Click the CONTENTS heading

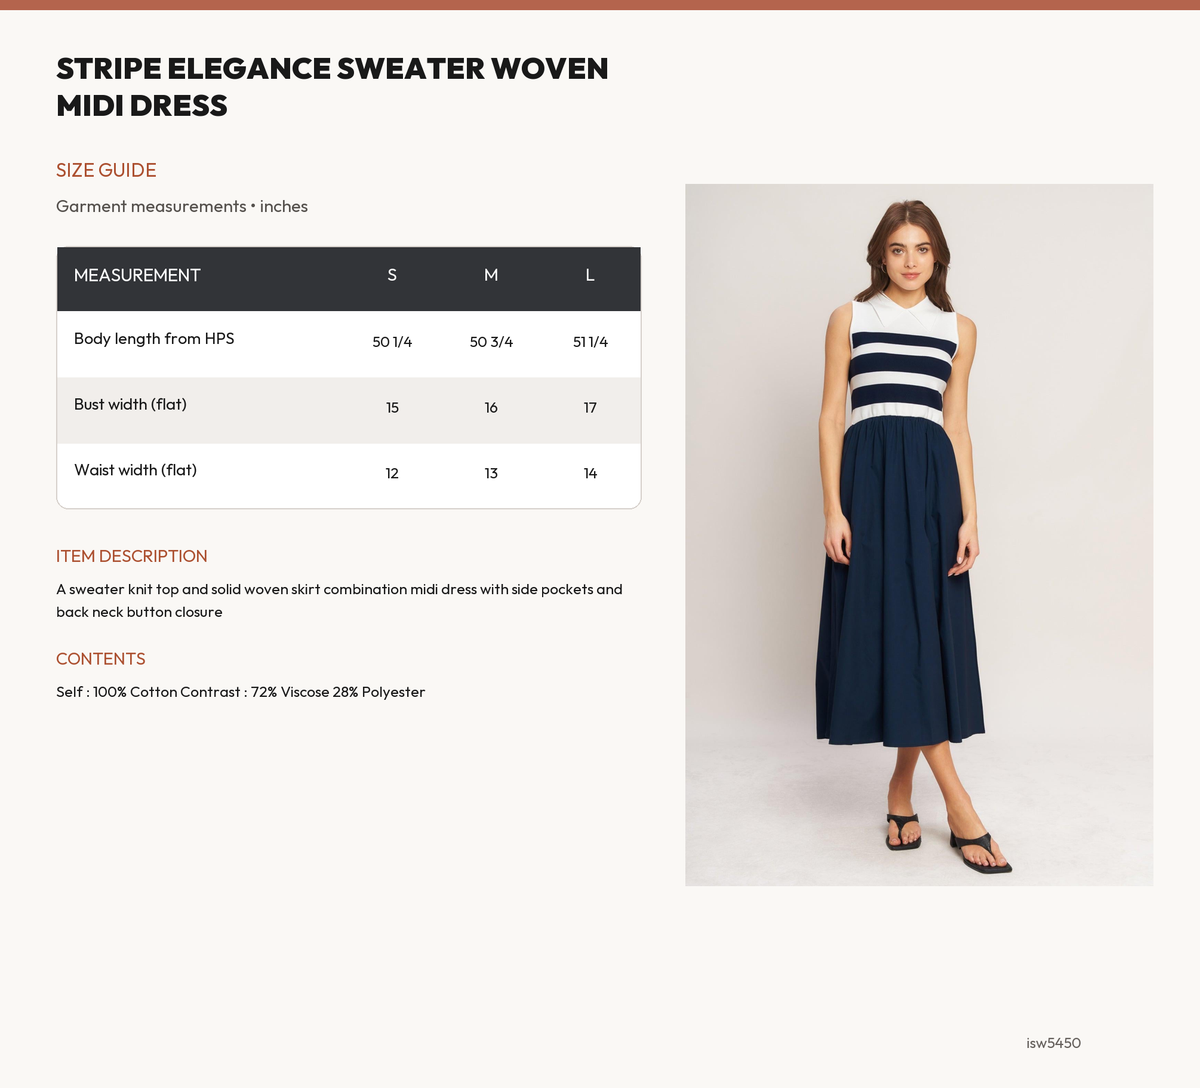click(x=101, y=659)
